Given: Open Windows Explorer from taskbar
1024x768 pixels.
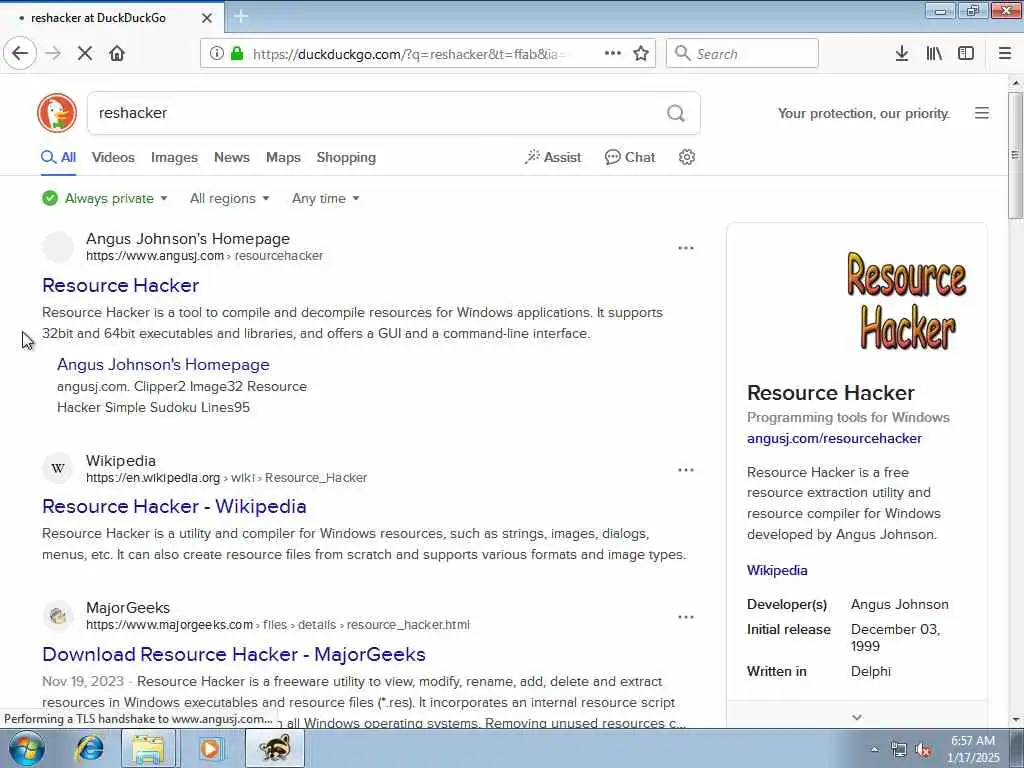Looking at the screenshot, I should 149,748.
